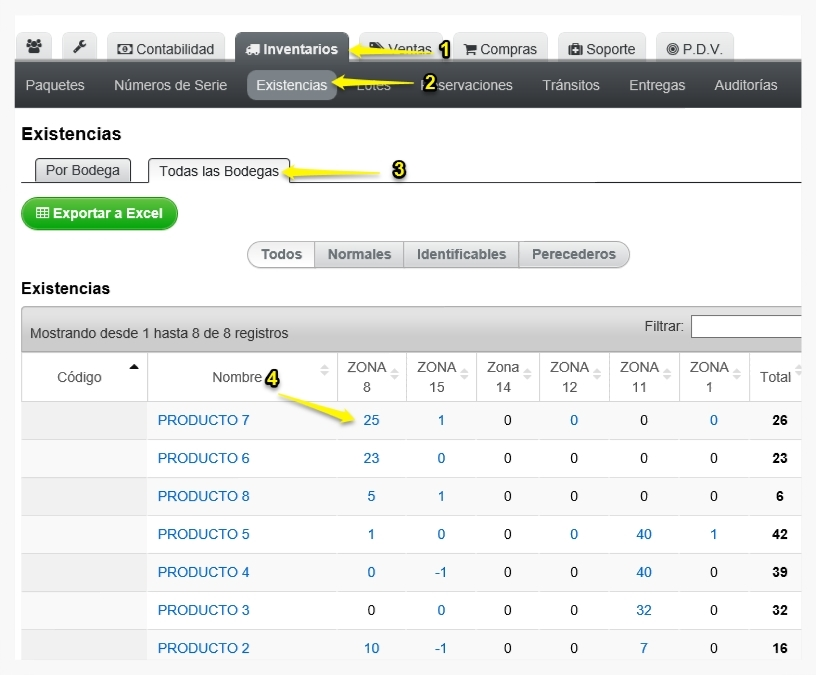Toggle the Código column sort arrow
This screenshot has width=816, height=675.
pos(134,367)
